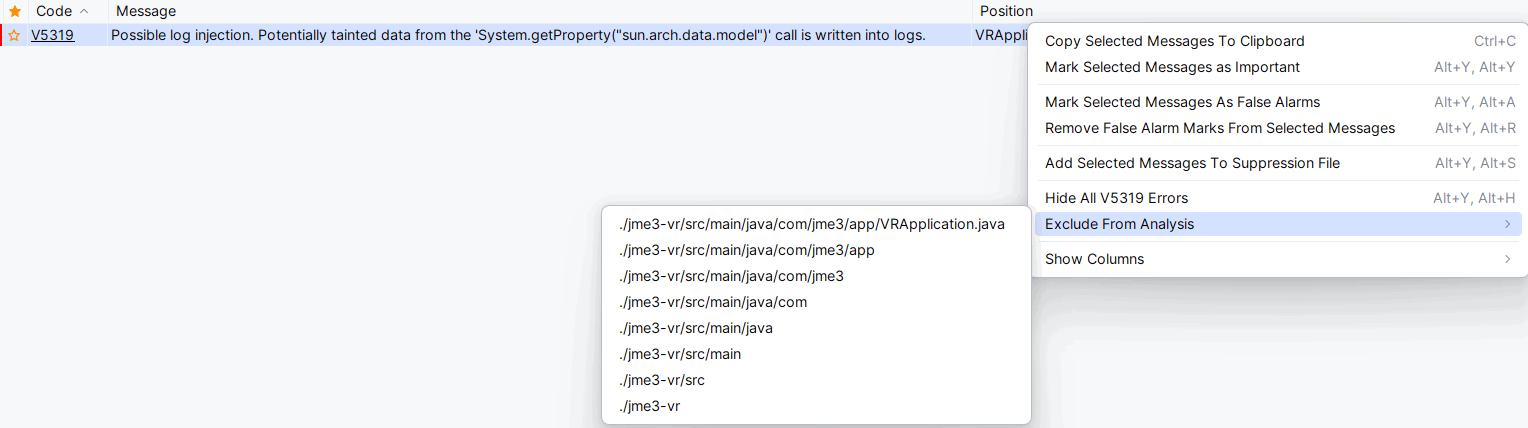Choose Mark Selected Messages As False Alarms
The image size is (1528, 428).
click(1182, 102)
